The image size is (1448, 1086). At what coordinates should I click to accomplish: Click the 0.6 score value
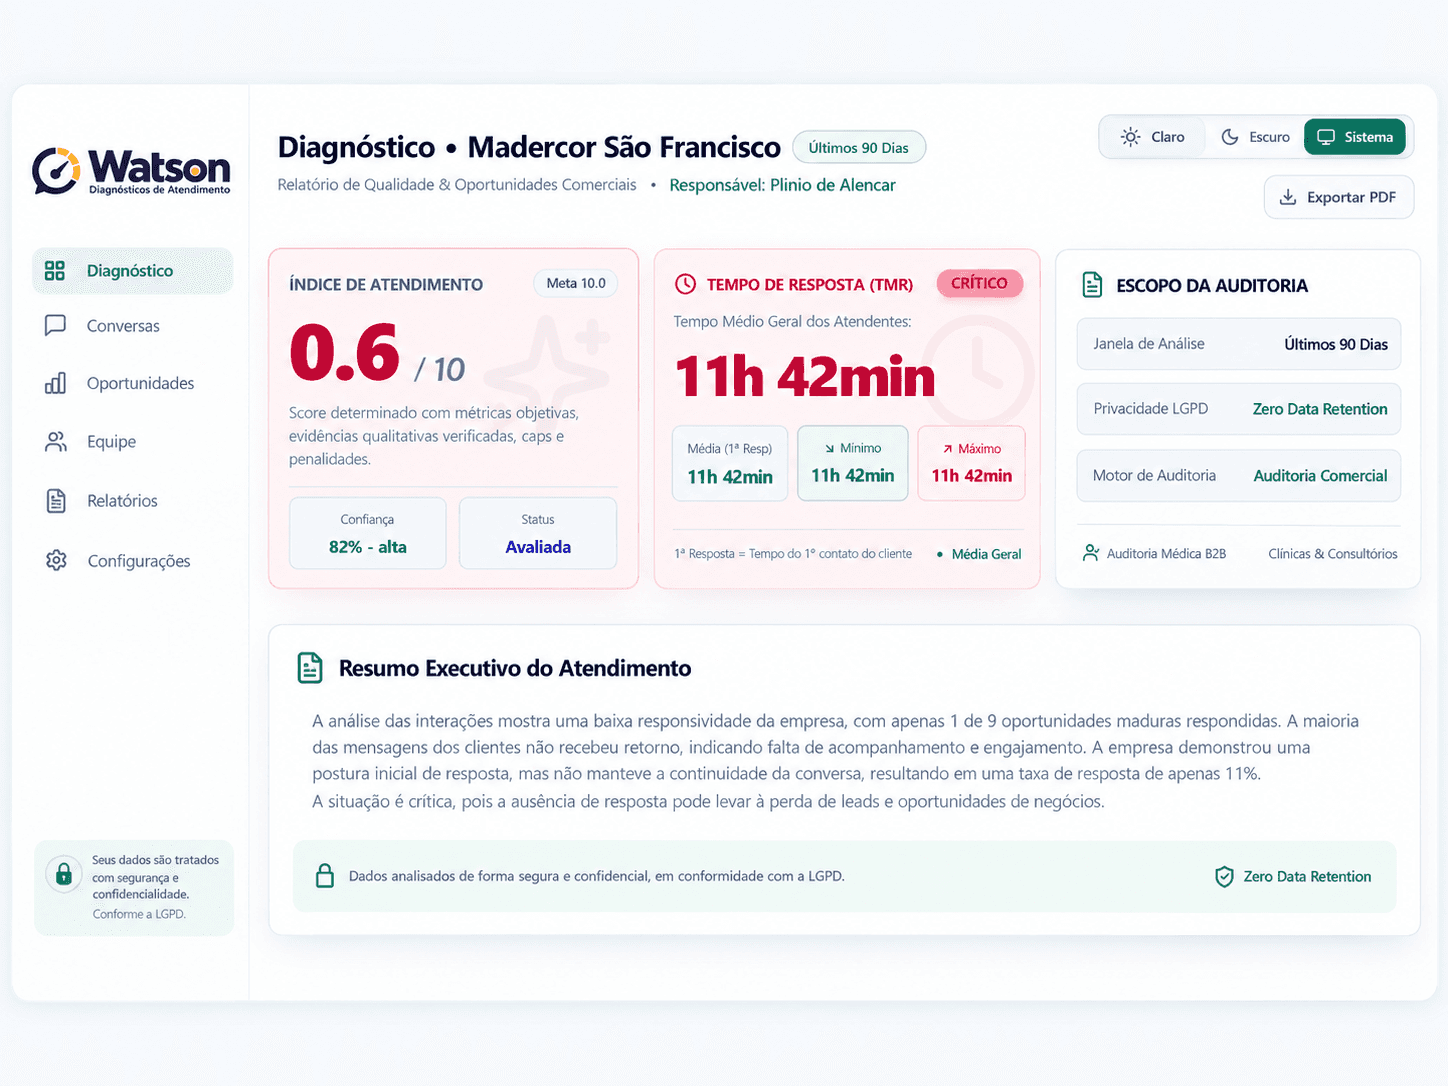344,353
